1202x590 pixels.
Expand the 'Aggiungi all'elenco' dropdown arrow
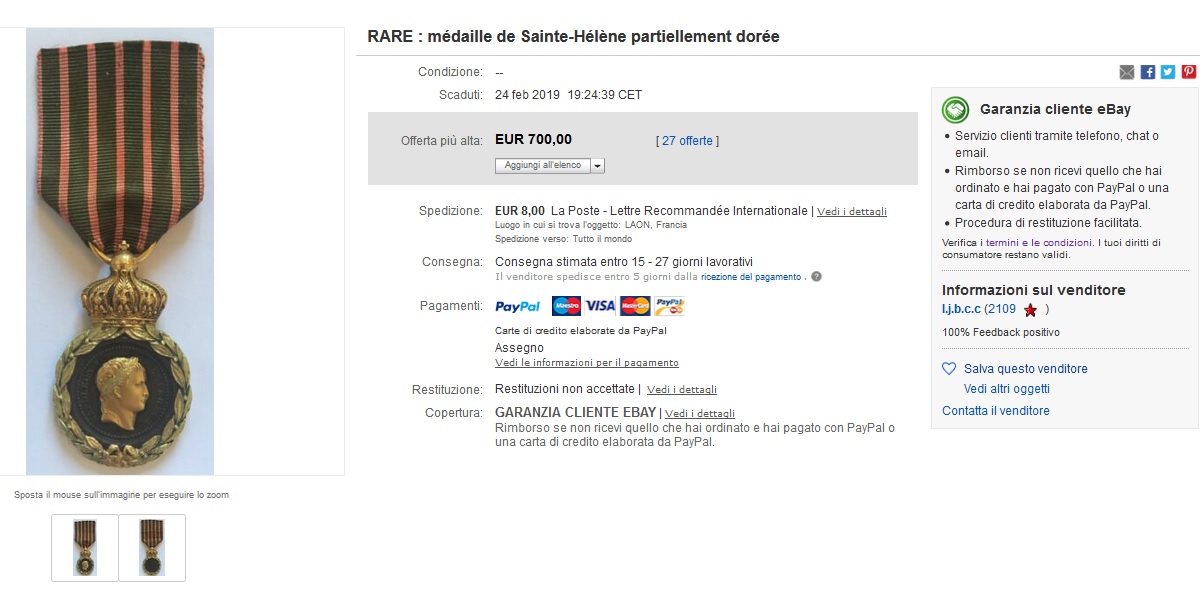(x=598, y=166)
